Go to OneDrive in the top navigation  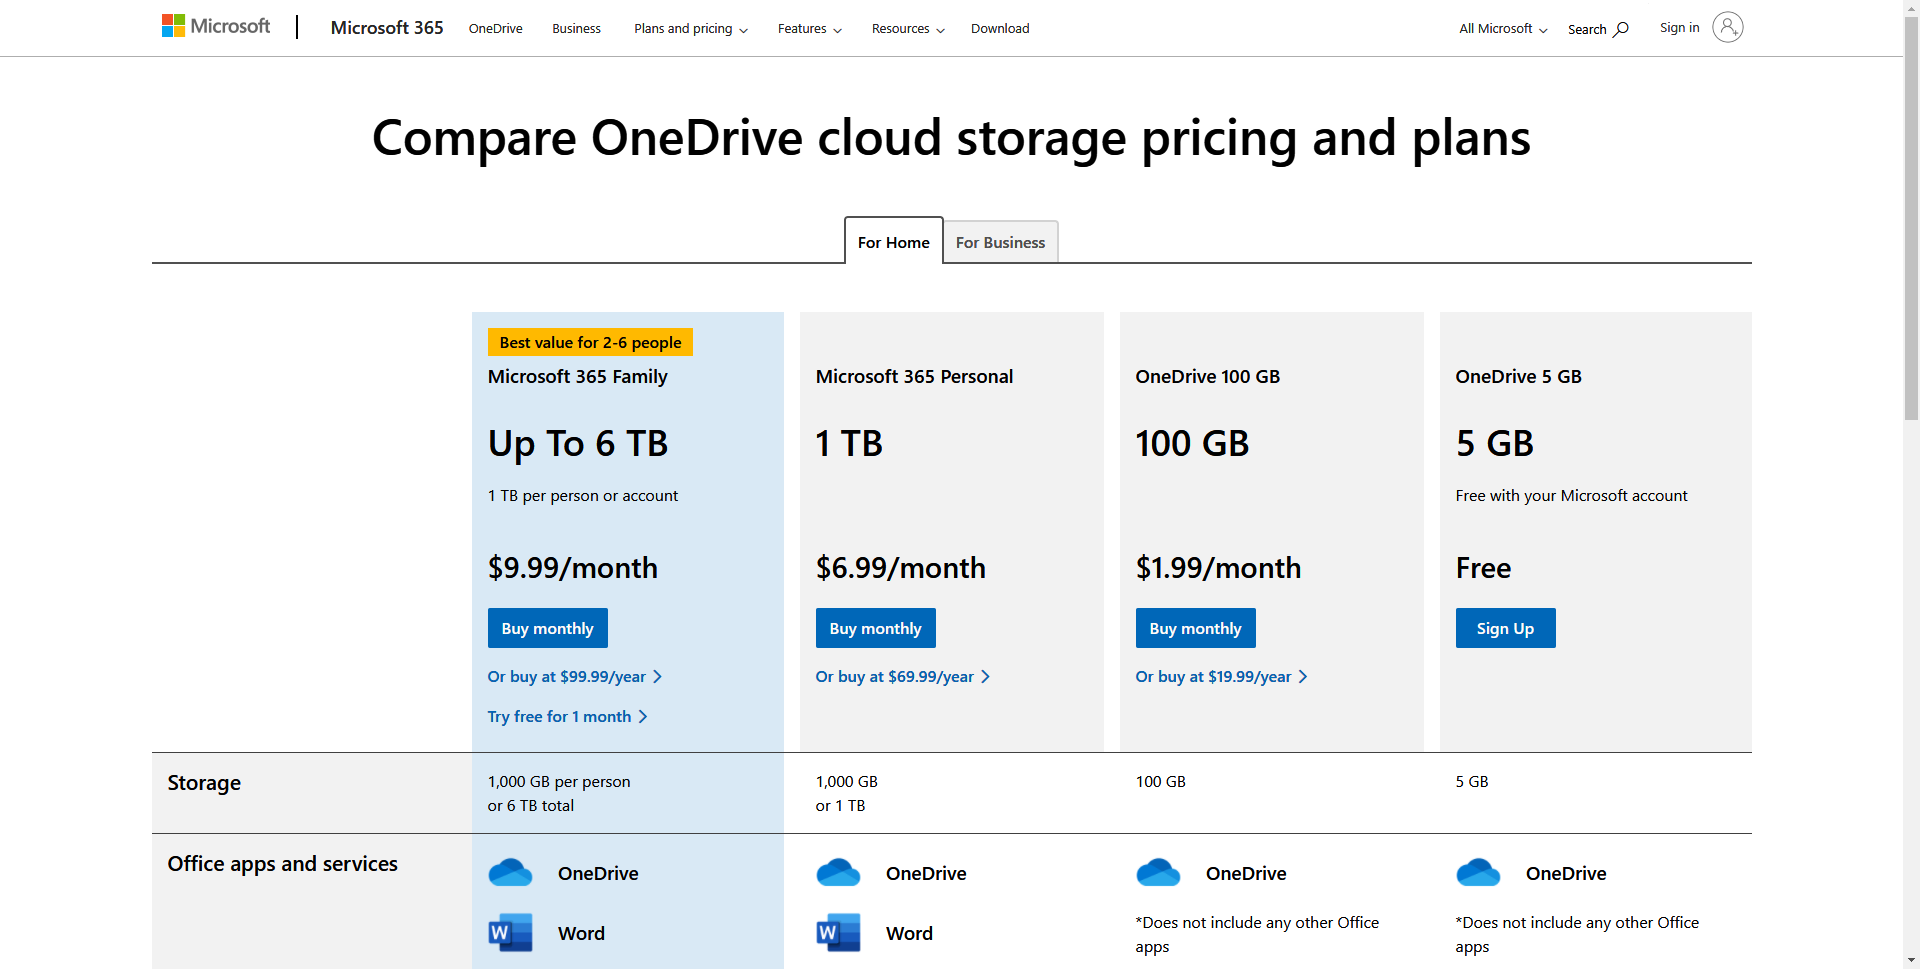click(496, 29)
